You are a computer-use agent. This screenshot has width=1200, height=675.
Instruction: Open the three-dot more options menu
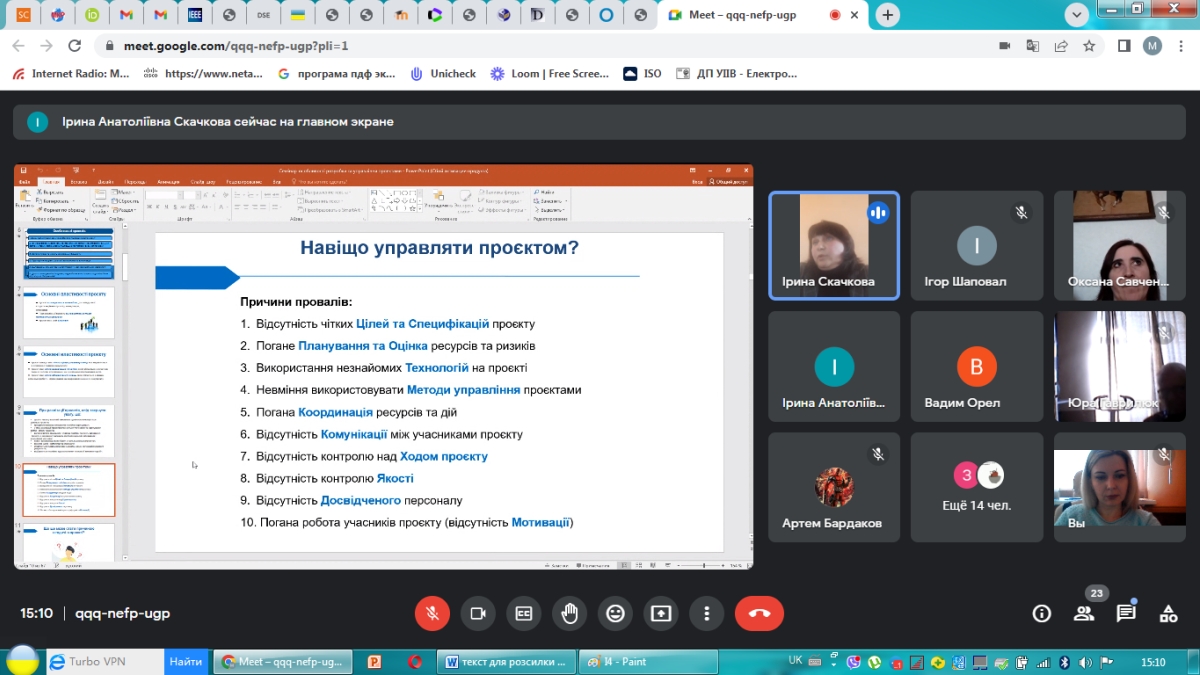tap(707, 613)
